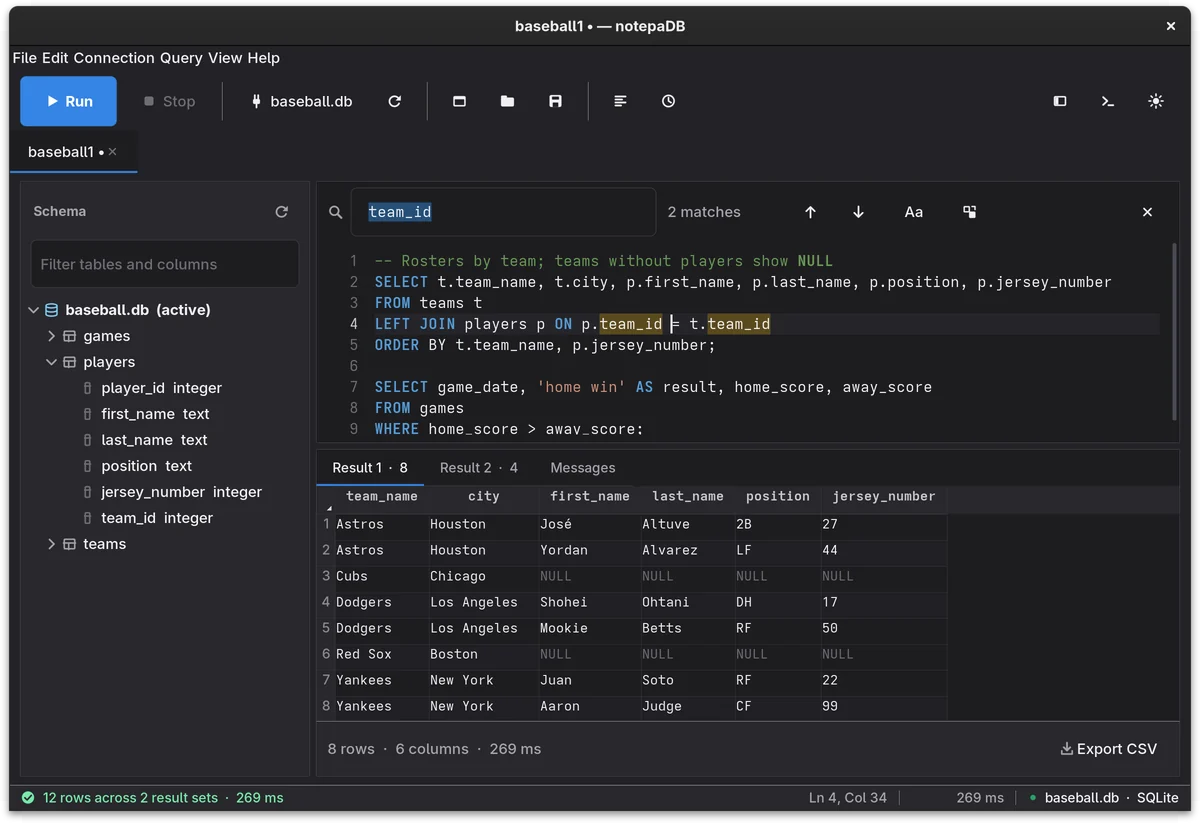Open the Connection menu
Screen dimensions: 1200x823
[114, 58]
